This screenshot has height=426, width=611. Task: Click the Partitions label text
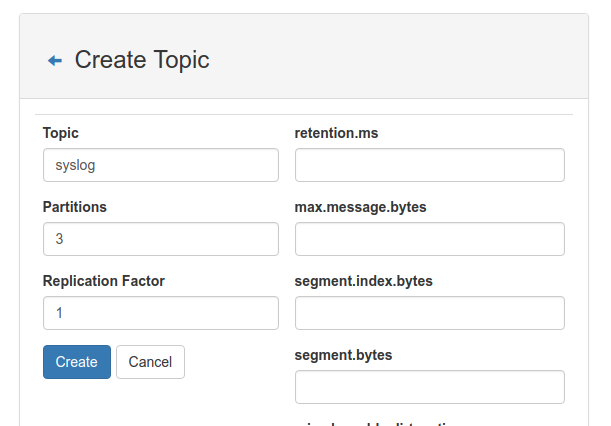pos(75,207)
